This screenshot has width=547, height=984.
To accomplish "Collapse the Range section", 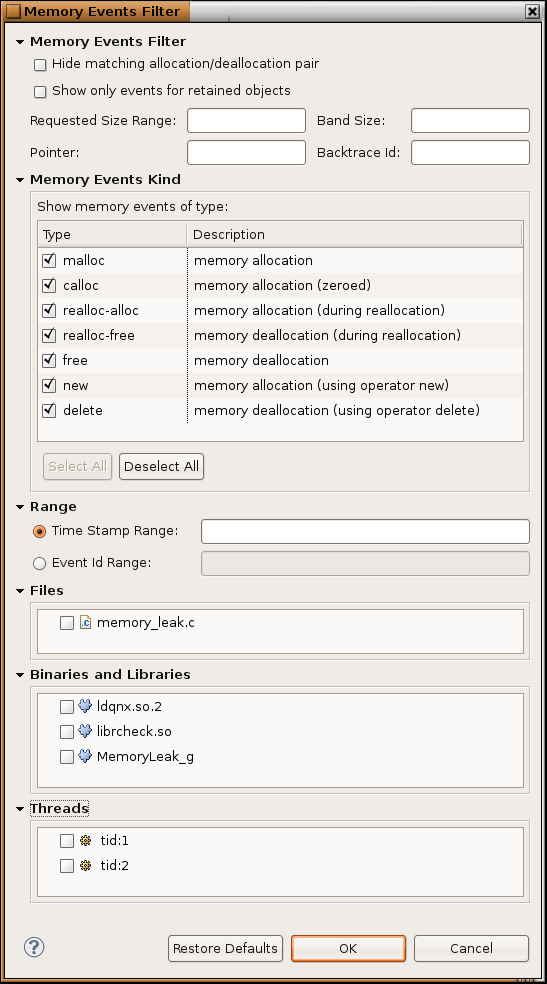I will tap(20, 507).
